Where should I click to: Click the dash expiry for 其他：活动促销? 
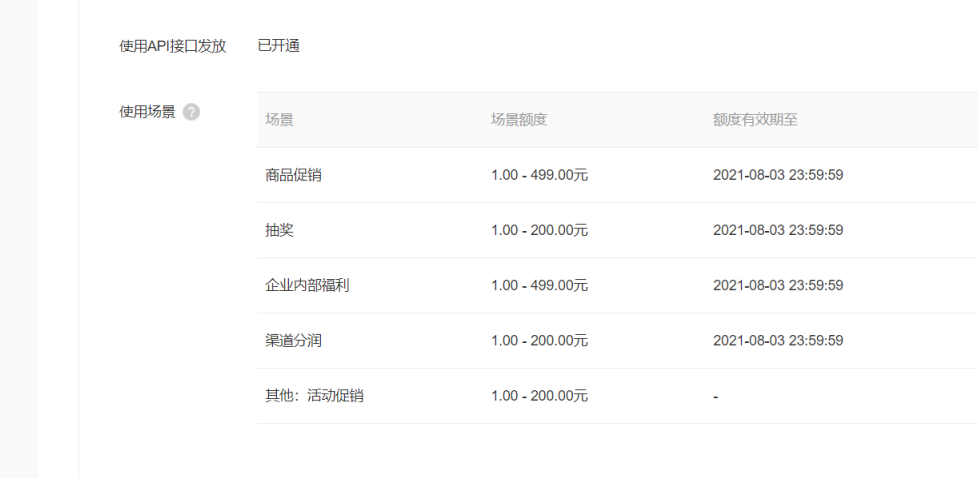pyautogui.click(x=715, y=397)
